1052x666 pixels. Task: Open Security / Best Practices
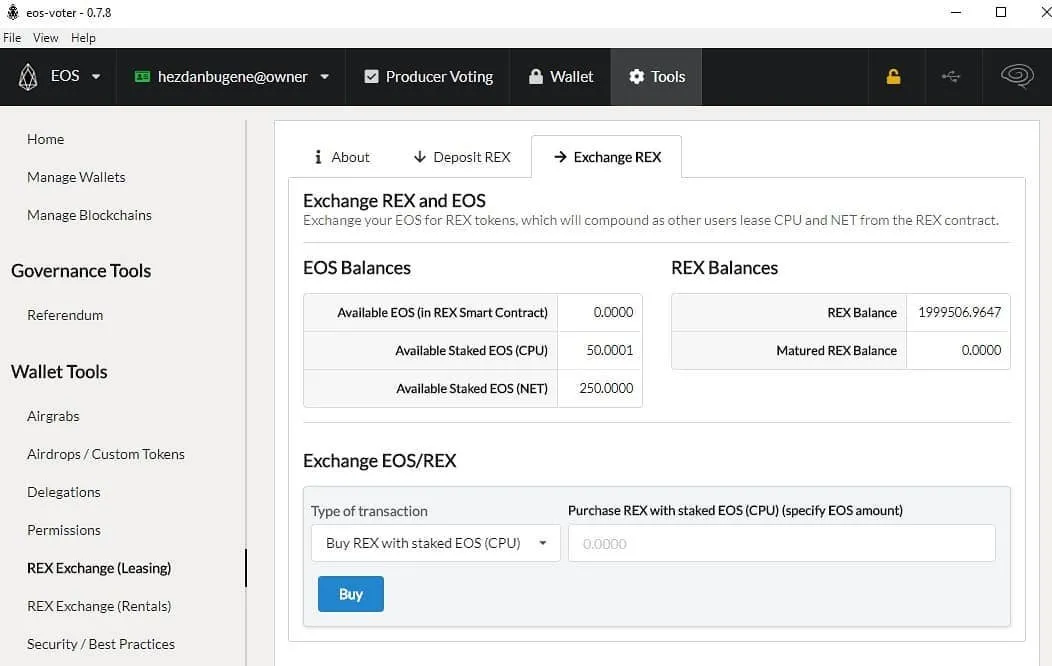[x=101, y=644]
